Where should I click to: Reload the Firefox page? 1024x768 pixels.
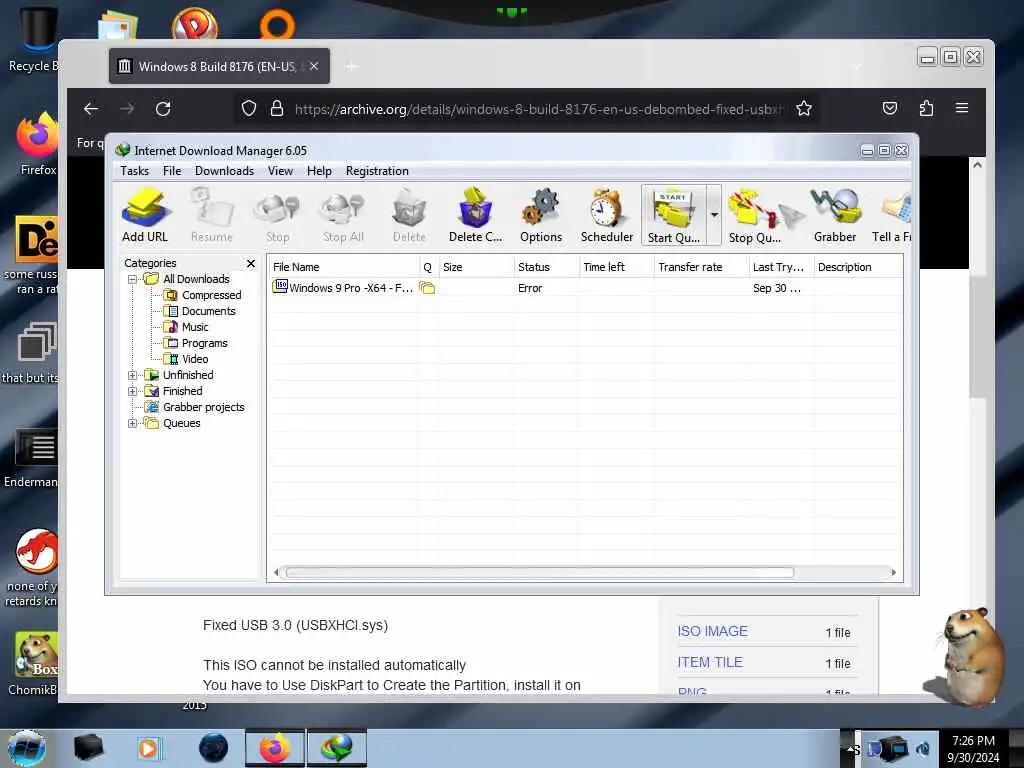point(163,109)
